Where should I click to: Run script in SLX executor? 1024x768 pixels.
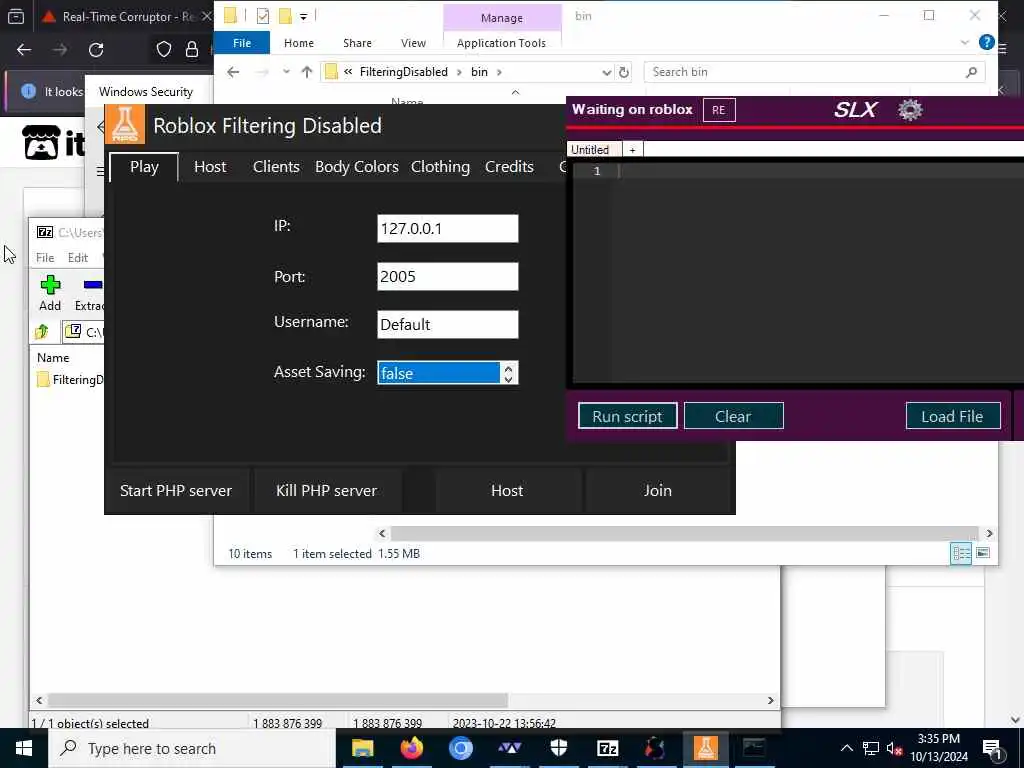pos(627,416)
